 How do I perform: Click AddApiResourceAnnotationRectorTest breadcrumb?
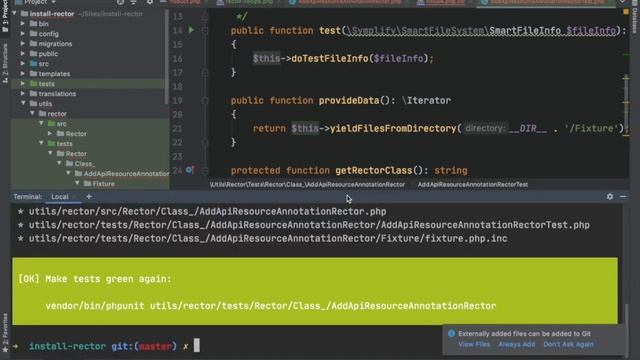pos(473,184)
